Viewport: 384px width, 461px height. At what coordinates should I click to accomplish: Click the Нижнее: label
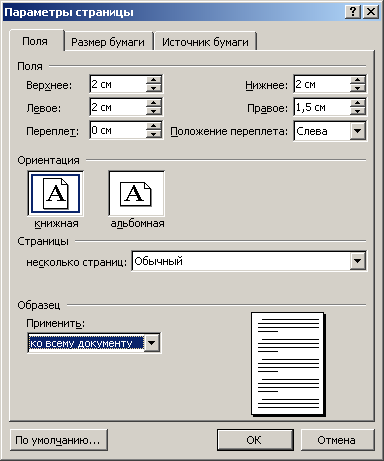[266, 85]
